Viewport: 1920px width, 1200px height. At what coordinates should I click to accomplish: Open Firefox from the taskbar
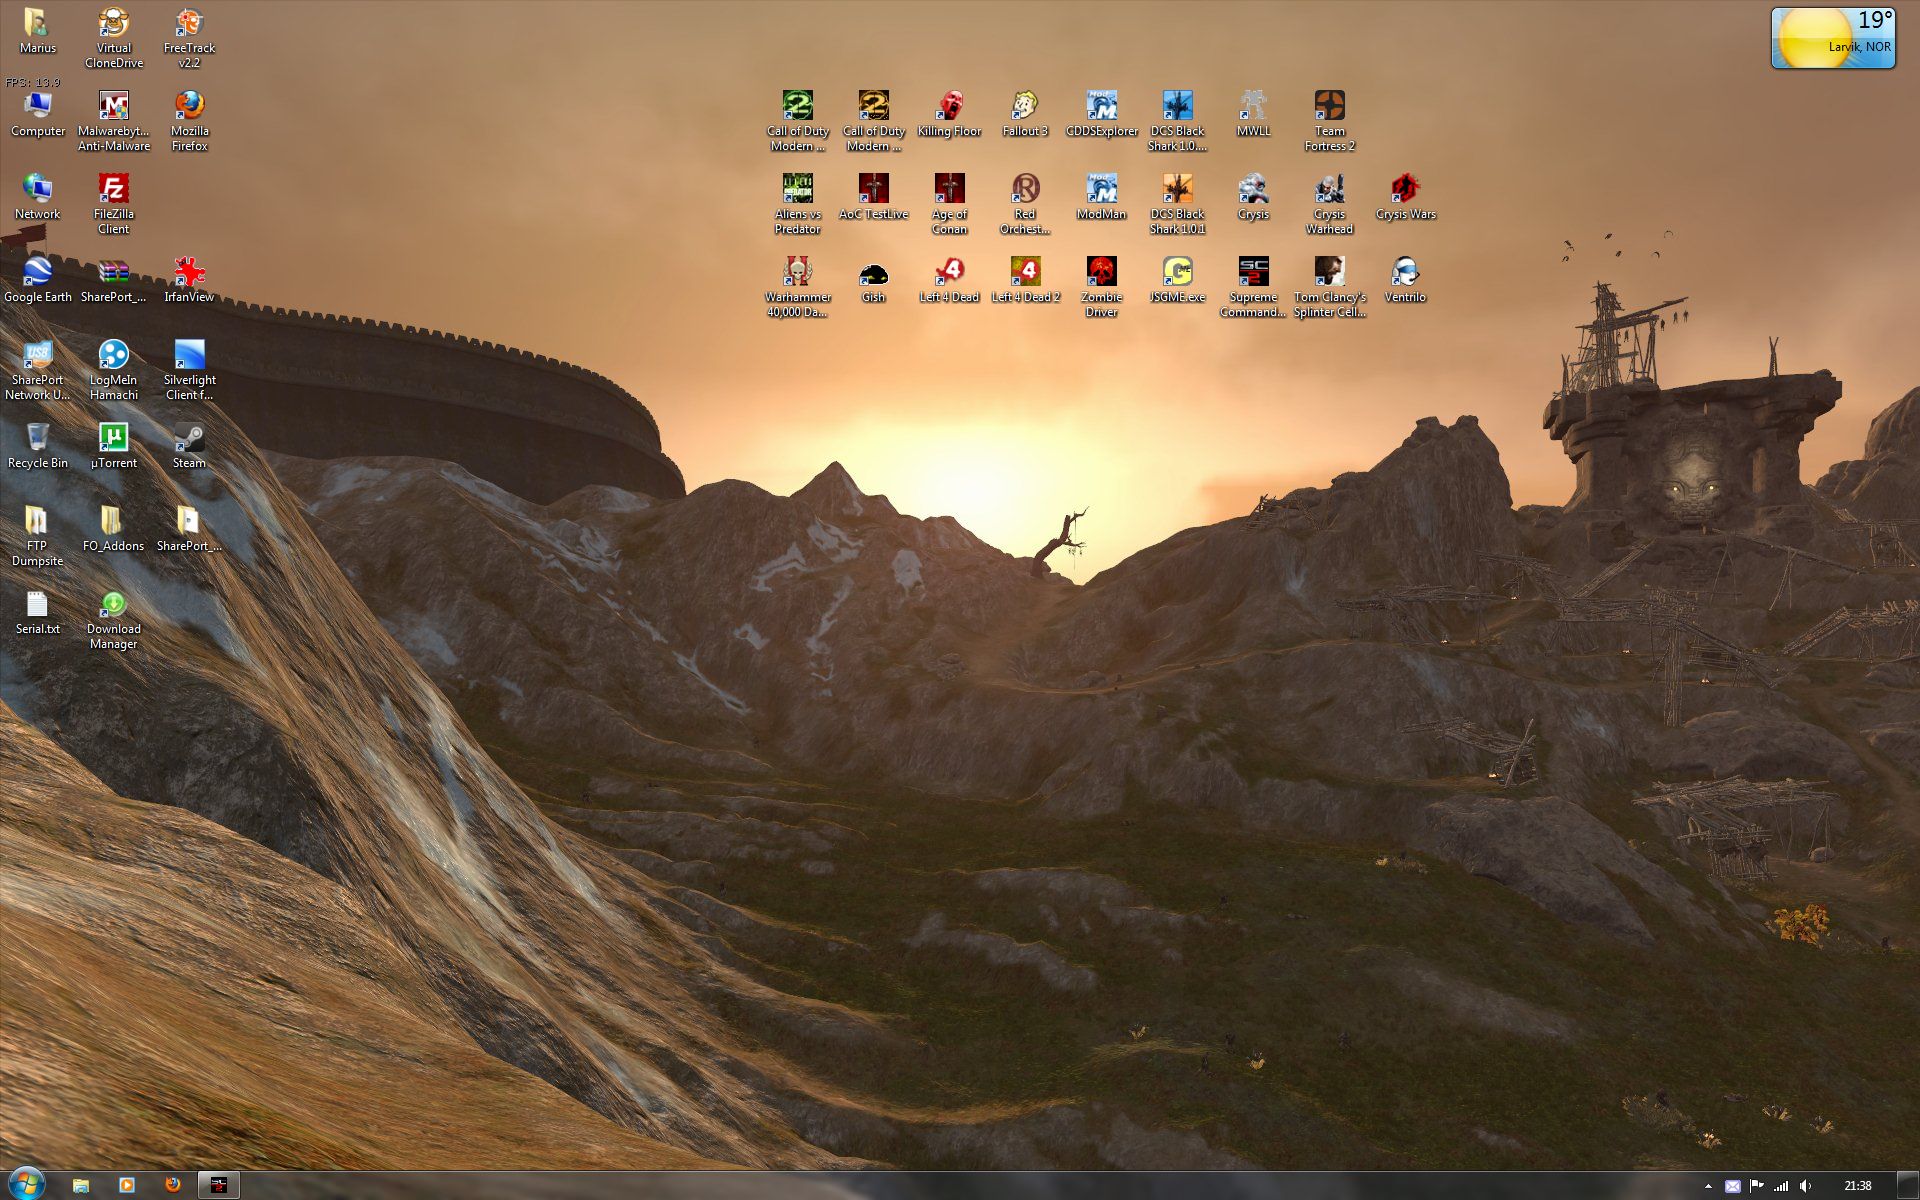click(x=173, y=1185)
